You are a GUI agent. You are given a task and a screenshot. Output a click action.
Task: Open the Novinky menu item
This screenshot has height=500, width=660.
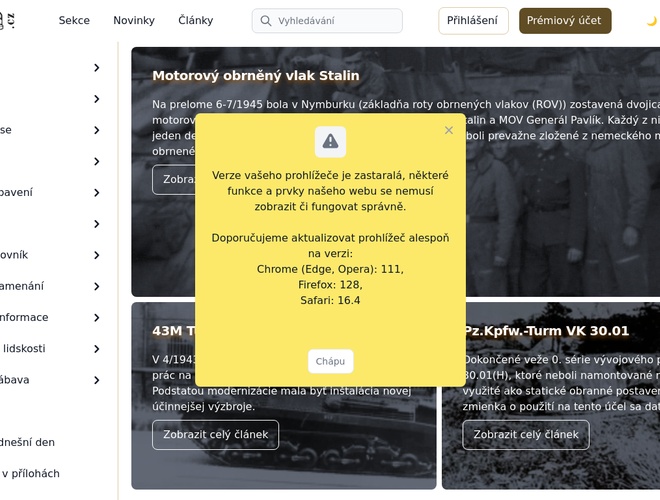134,21
